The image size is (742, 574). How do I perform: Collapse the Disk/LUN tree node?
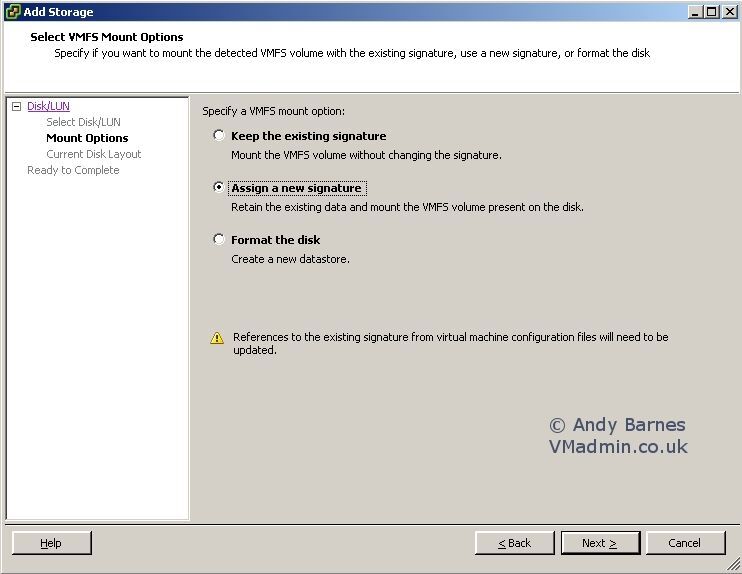click(16, 106)
